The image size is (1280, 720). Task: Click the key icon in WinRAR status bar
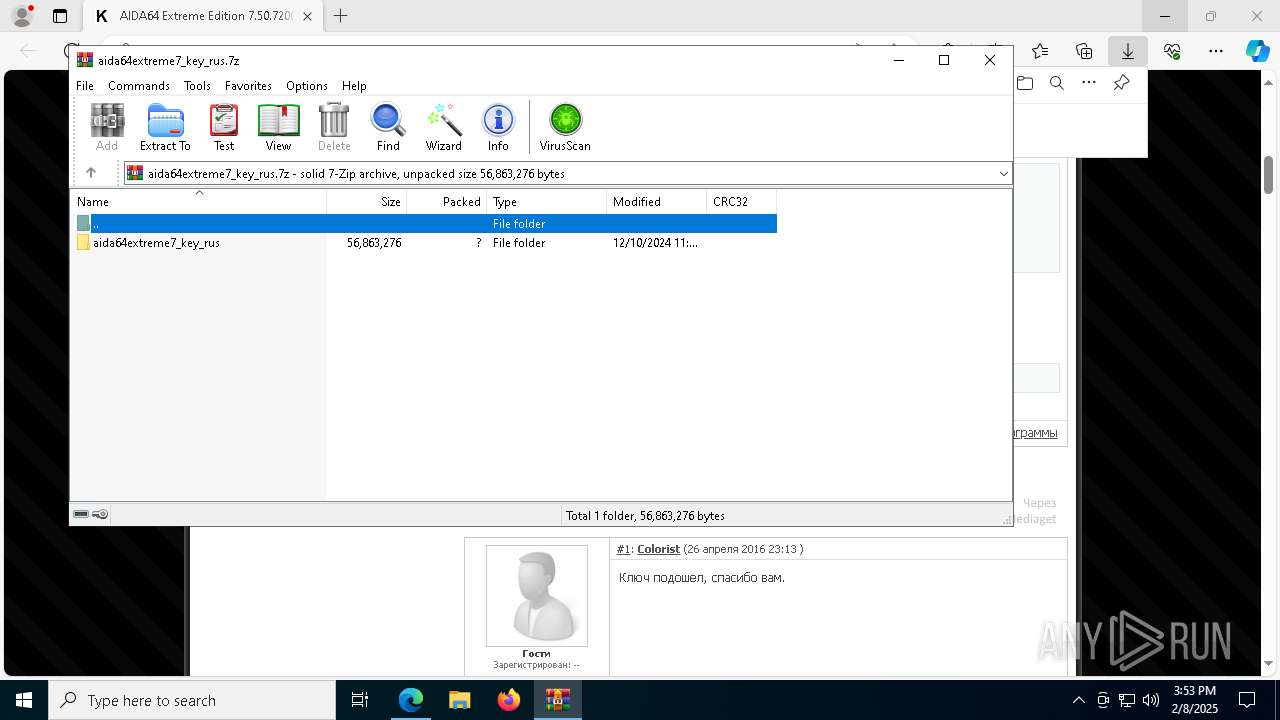100,514
